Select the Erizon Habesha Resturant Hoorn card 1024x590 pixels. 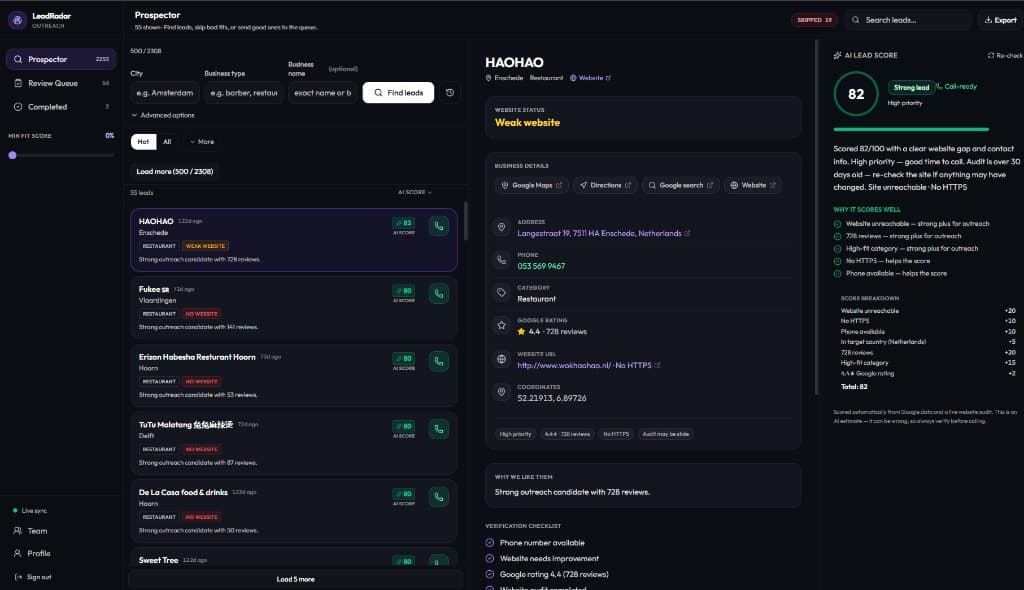click(x=294, y=375)
